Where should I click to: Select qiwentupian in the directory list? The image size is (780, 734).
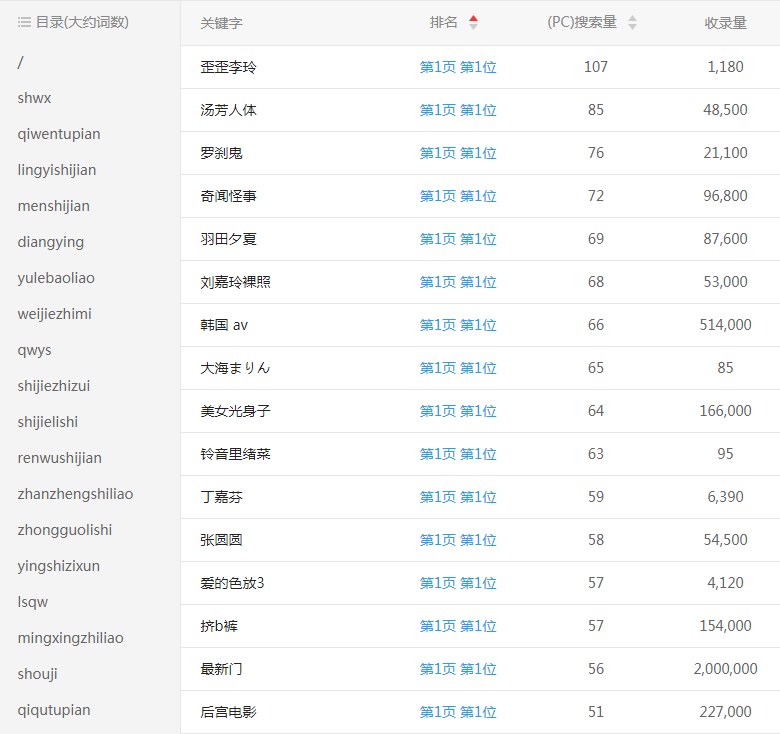[x=59, y=134]
